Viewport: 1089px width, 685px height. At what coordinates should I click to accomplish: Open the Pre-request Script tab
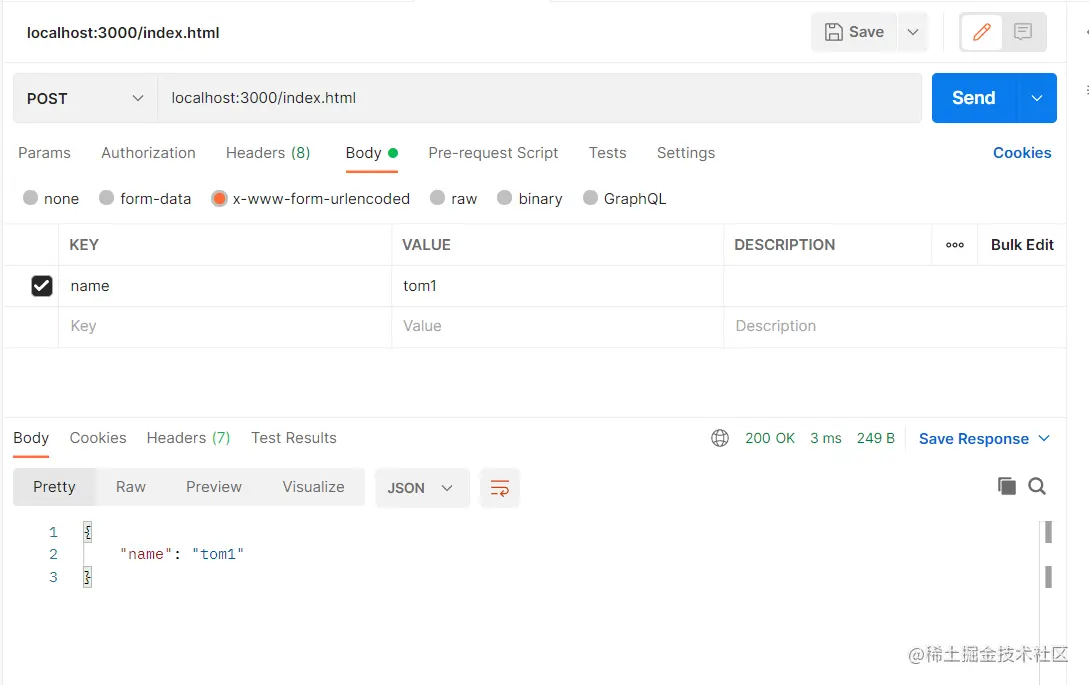493,153
